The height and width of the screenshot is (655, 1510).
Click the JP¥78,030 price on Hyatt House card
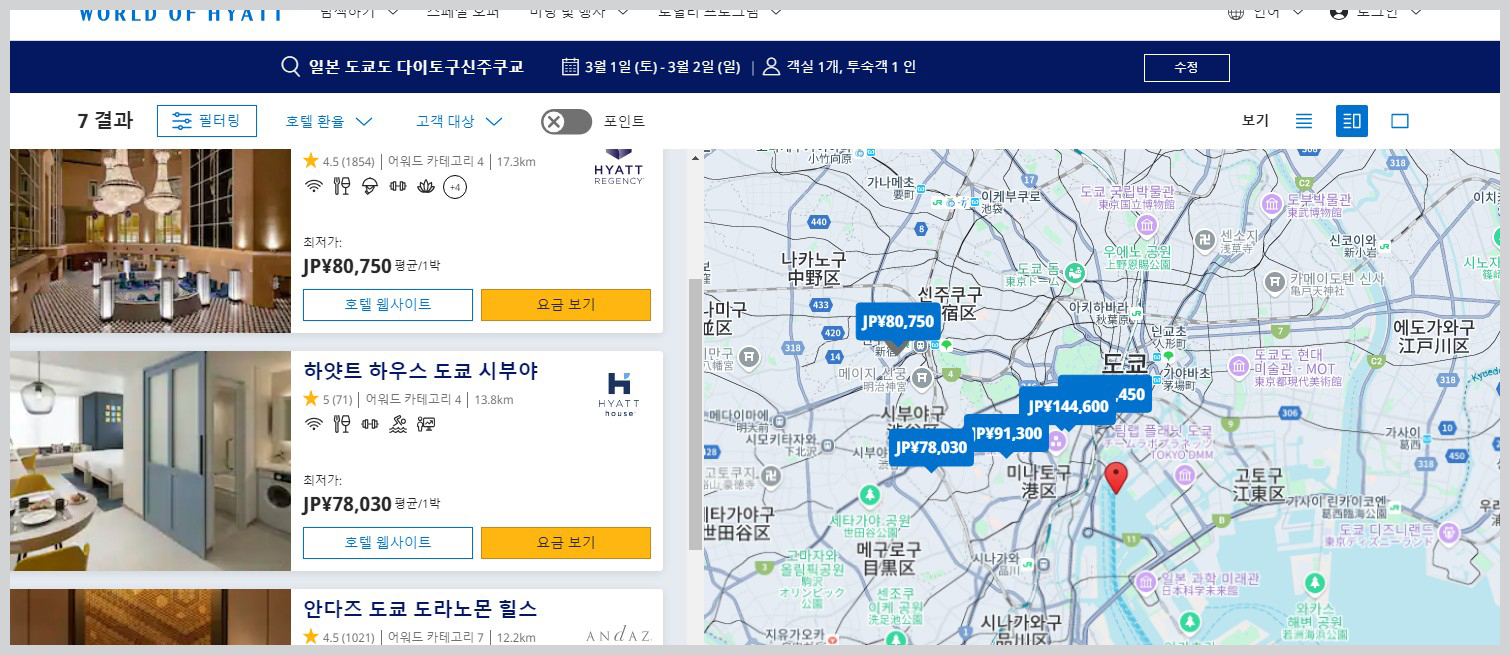(x=347, y=504)
